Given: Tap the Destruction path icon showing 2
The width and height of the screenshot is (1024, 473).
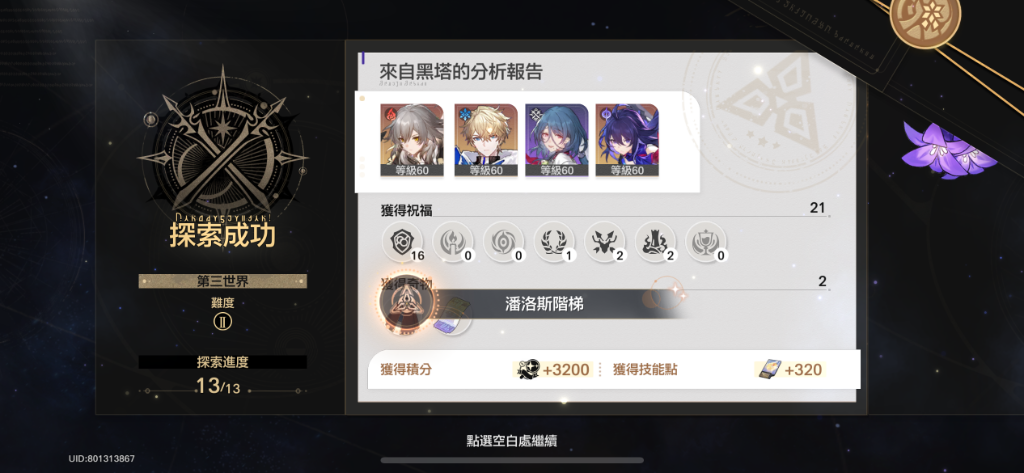Looking at the screenshot, I should (655, 242).
